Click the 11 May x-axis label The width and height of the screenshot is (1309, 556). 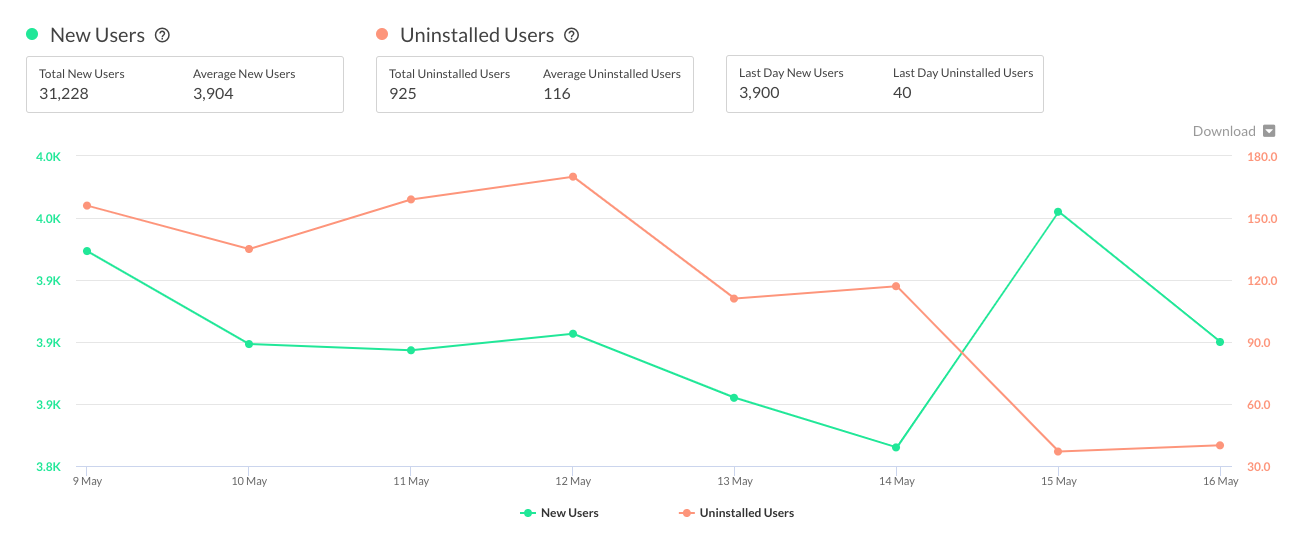[411, 481]
